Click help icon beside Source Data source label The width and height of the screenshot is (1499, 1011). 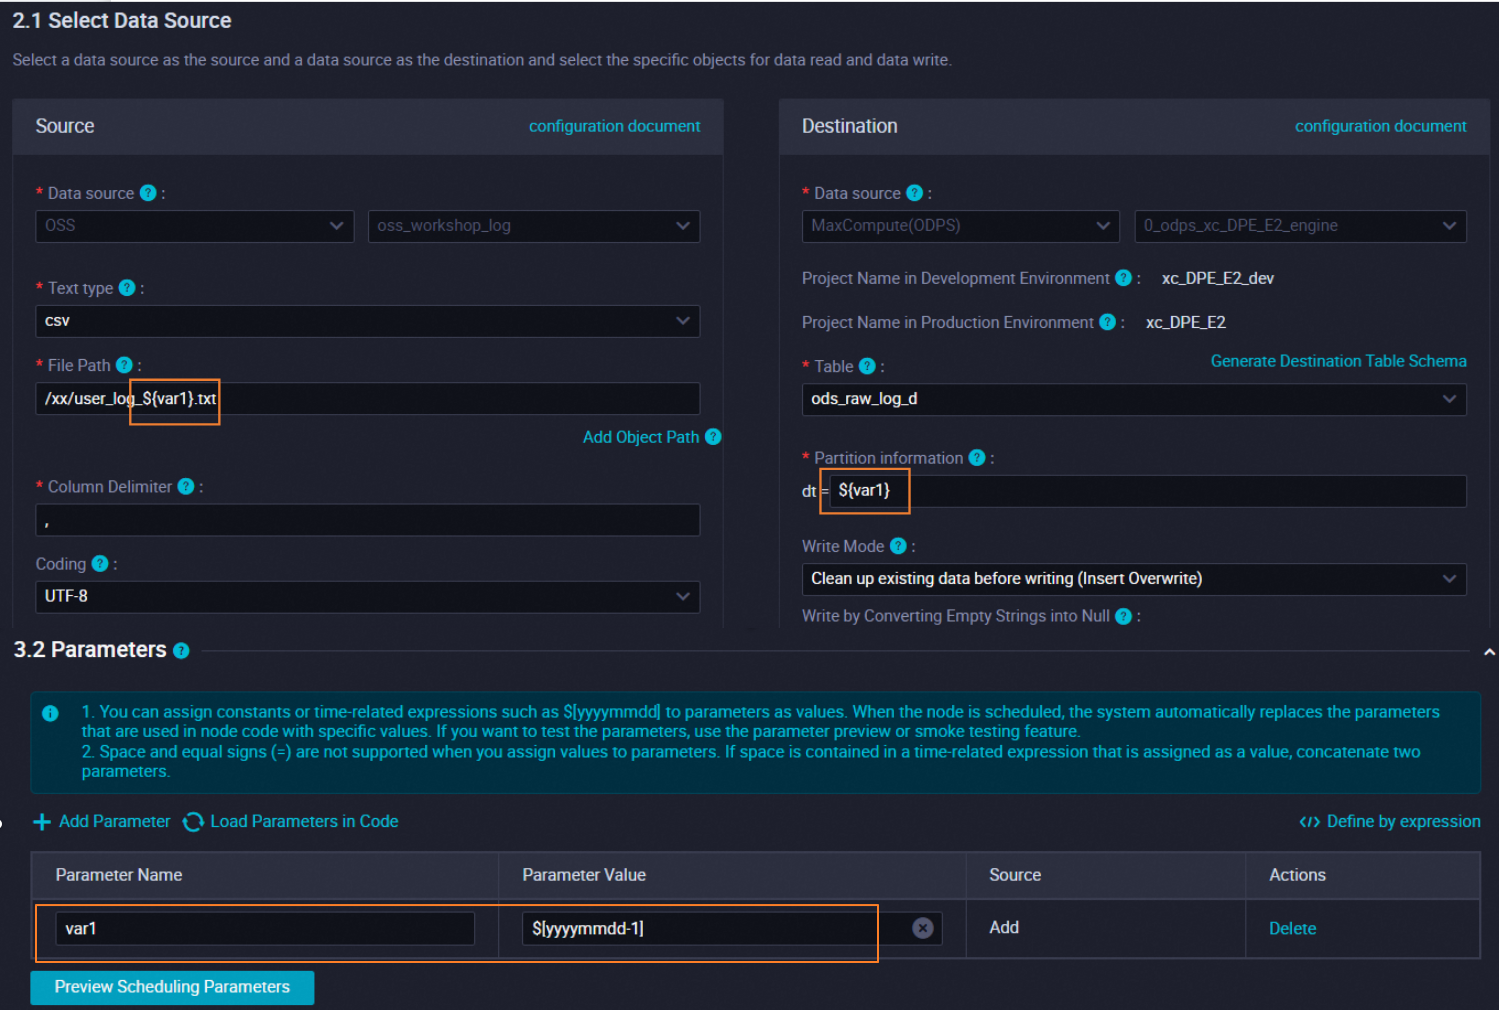pyautogui.click(x=148, y=193)
